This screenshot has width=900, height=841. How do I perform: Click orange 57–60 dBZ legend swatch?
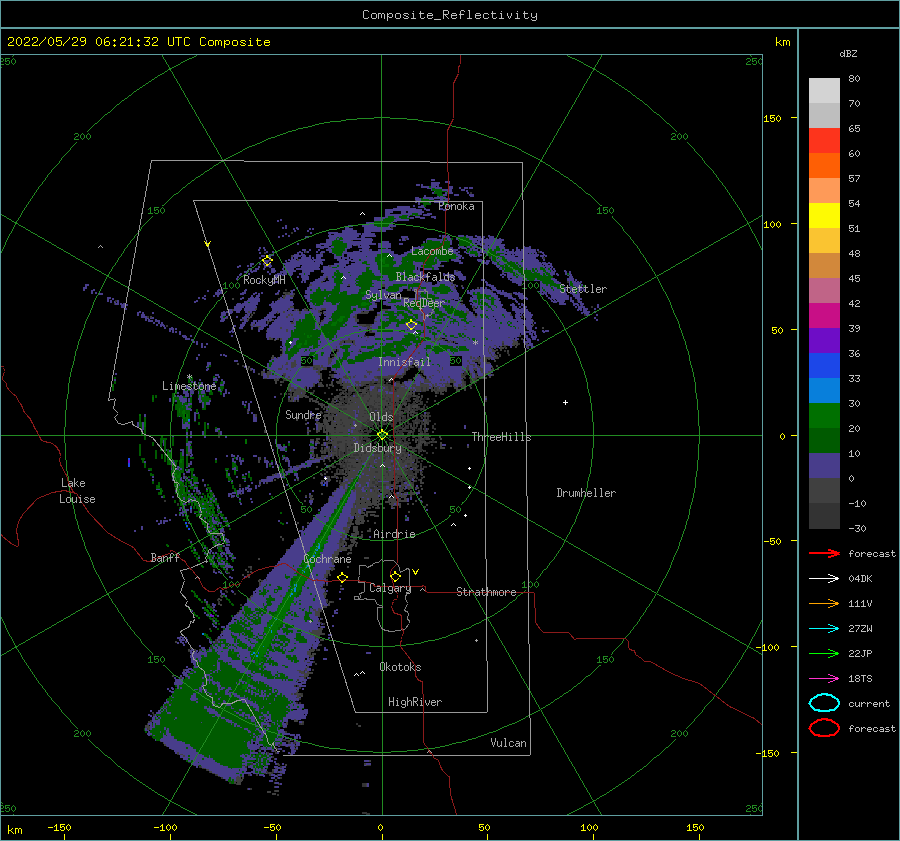[x=824, y=166]
